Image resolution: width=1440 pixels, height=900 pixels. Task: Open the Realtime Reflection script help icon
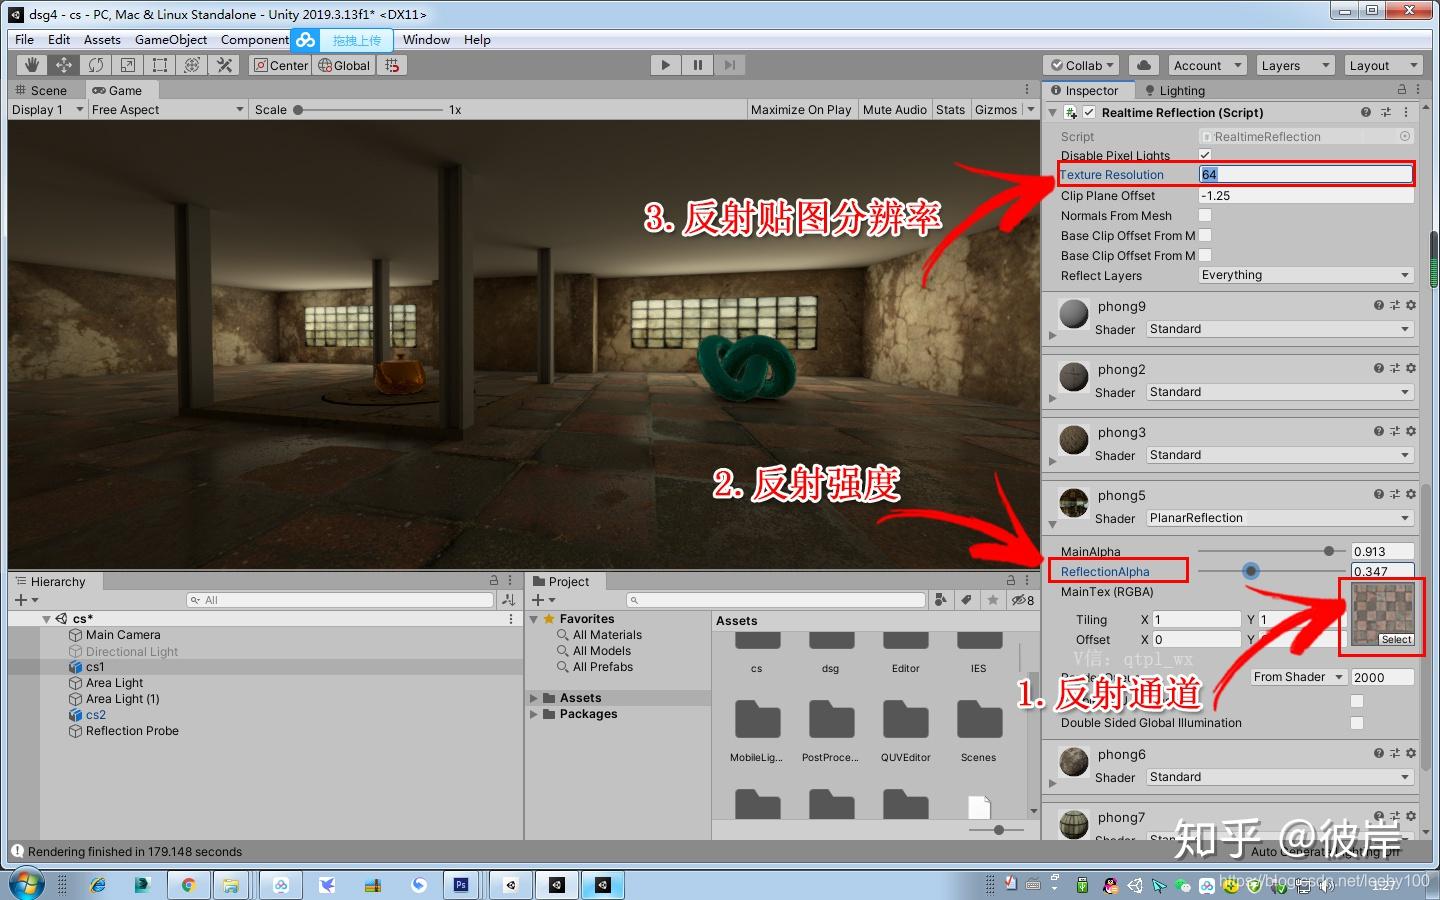(x=1366, y=112)
